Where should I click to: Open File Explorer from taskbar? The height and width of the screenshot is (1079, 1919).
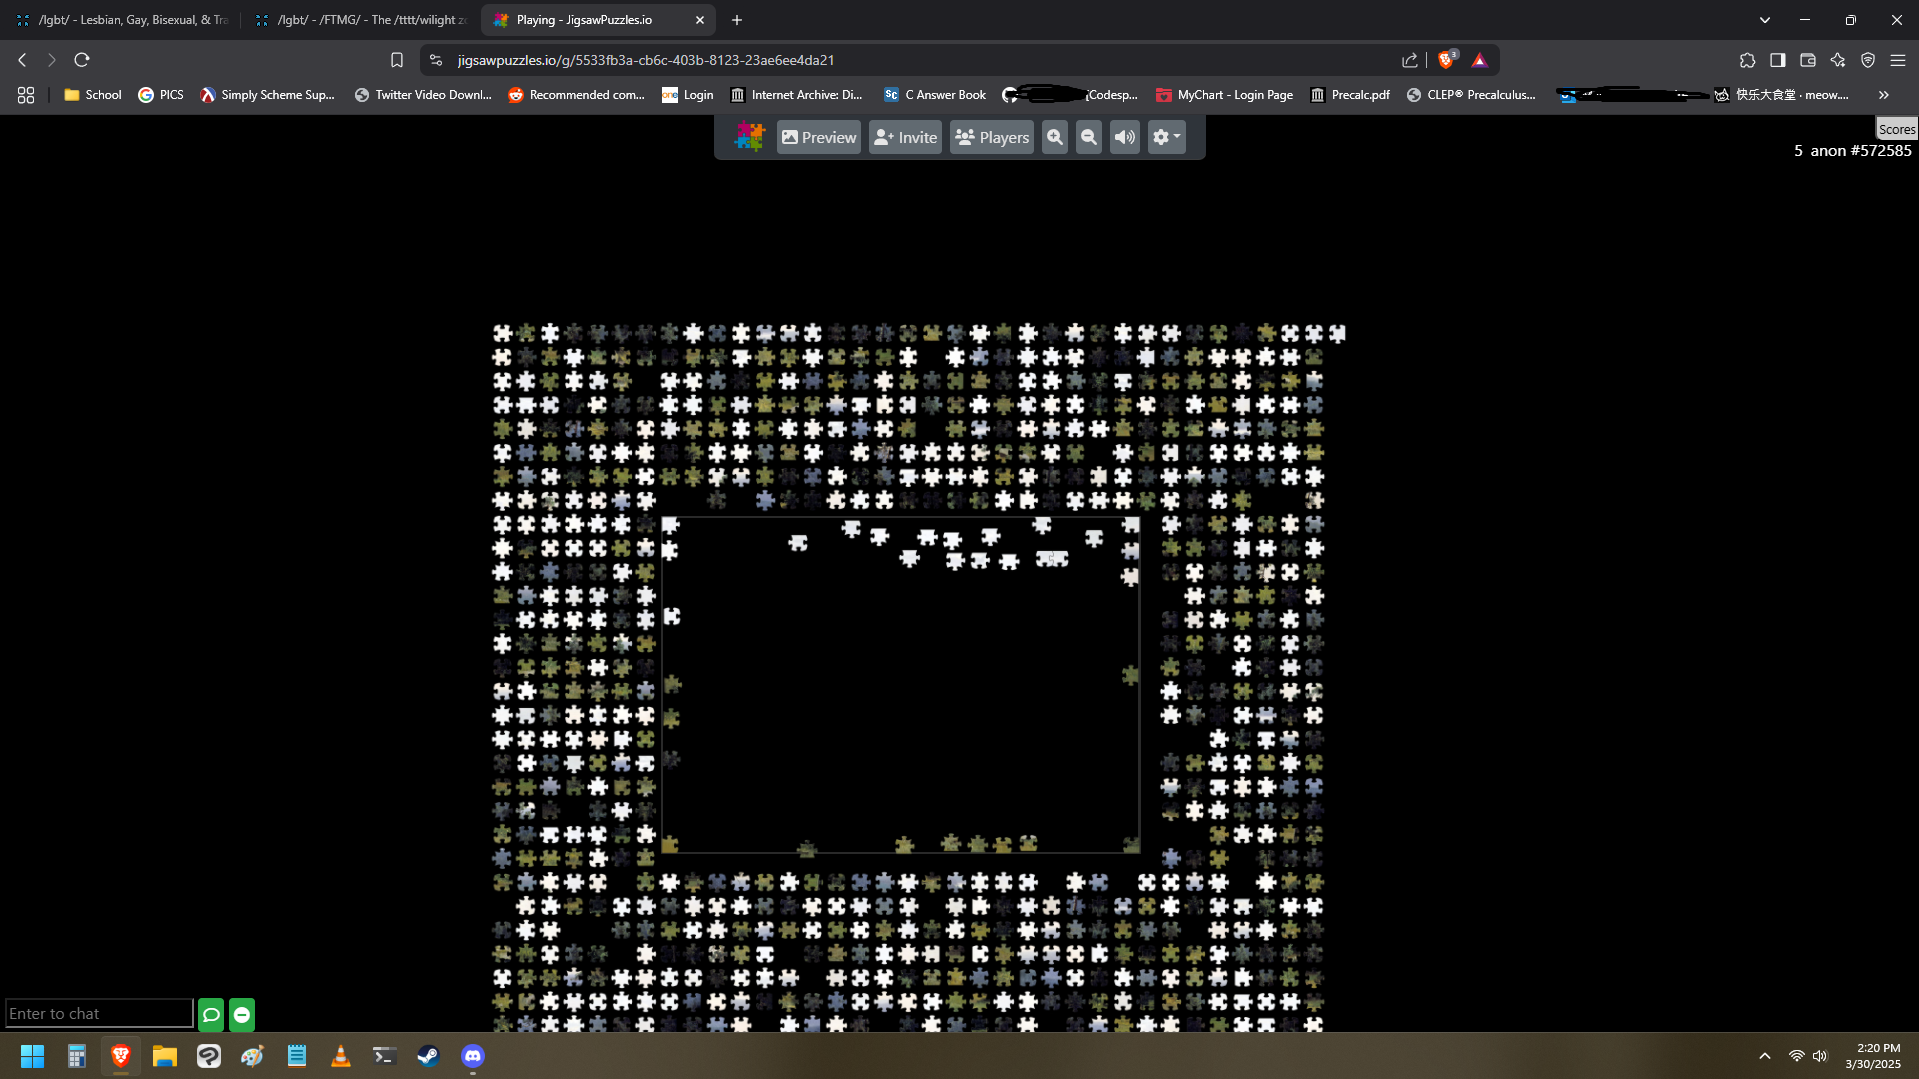[x=165, y=1056]
